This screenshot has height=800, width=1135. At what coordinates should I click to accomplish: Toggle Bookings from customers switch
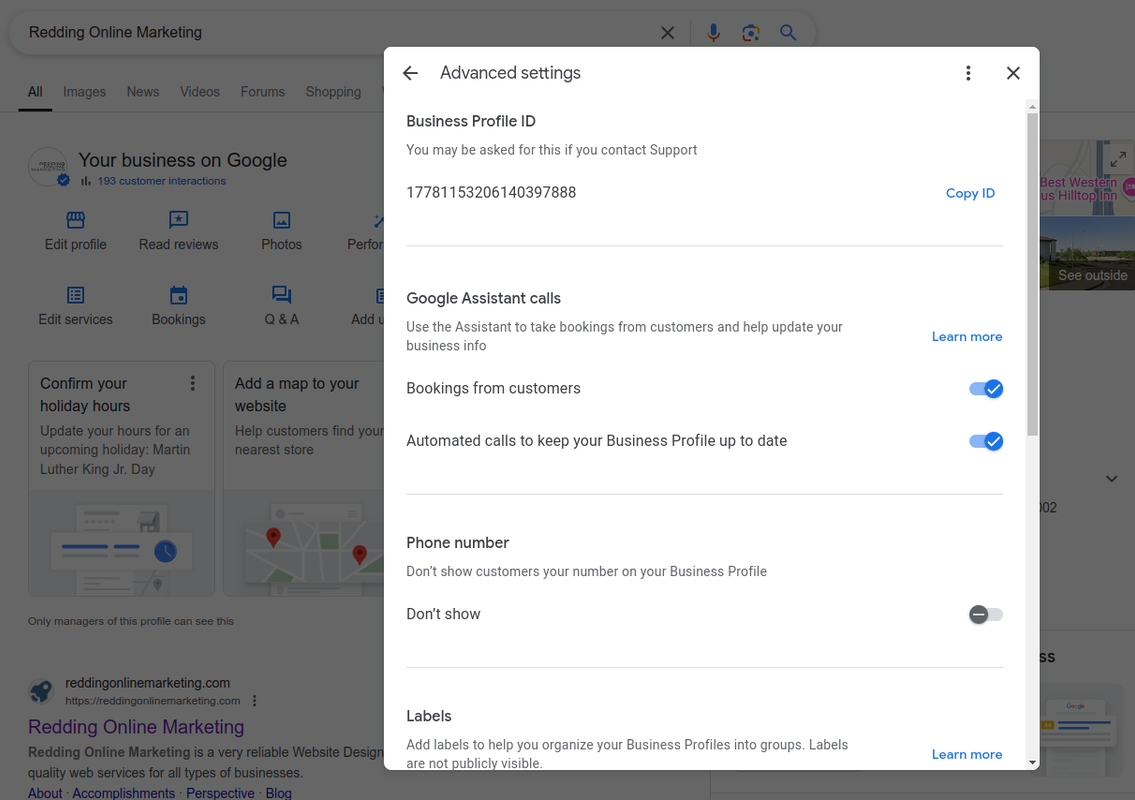click(986, 389)
